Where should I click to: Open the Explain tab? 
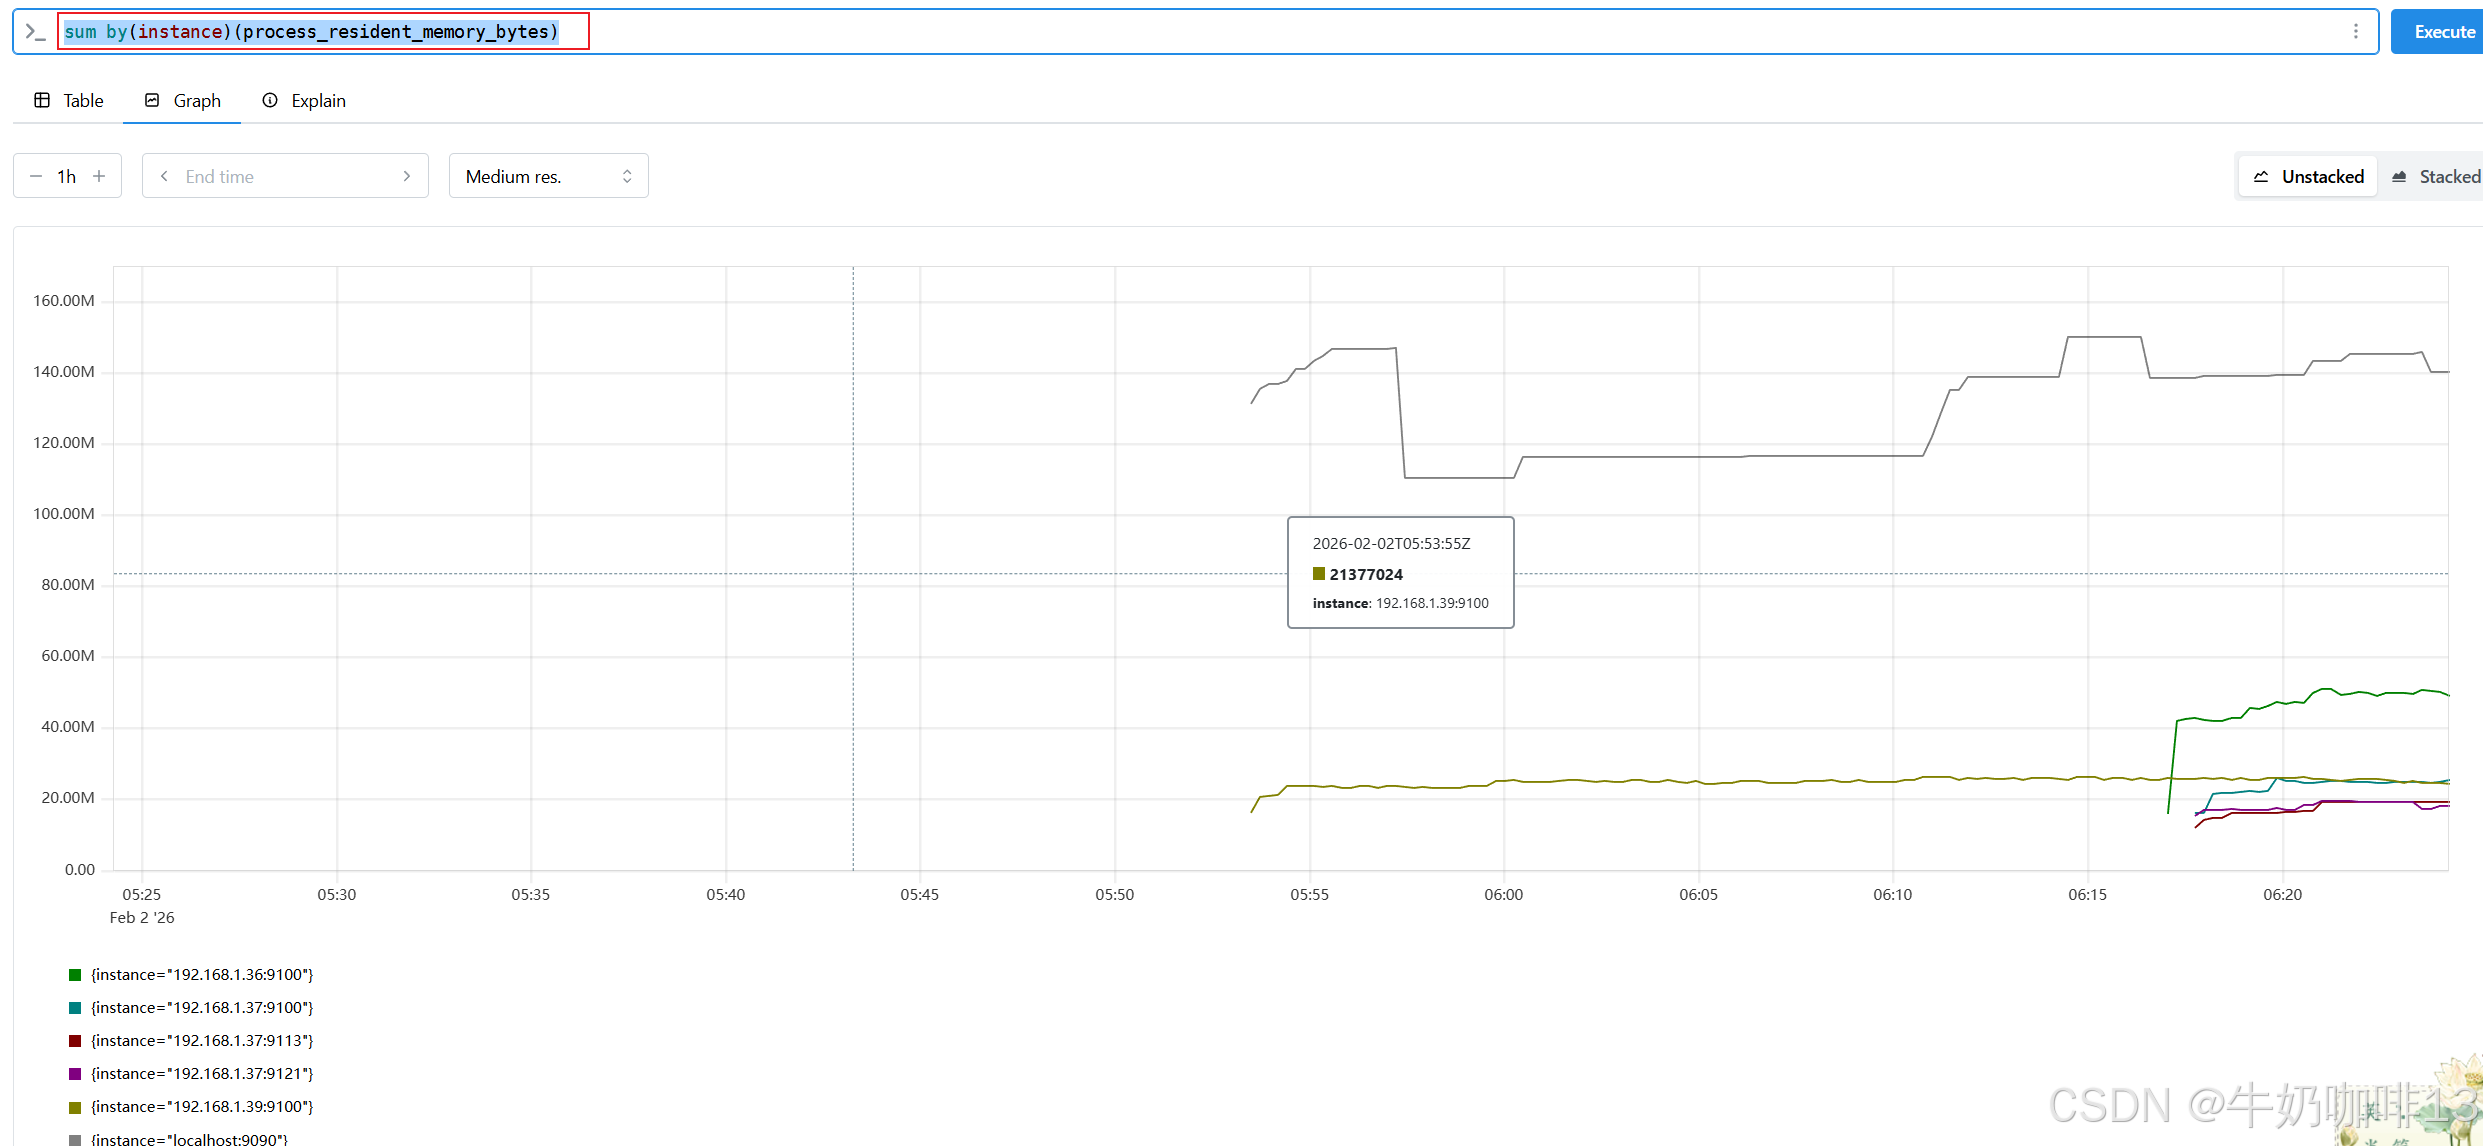(x=318, y=100)
